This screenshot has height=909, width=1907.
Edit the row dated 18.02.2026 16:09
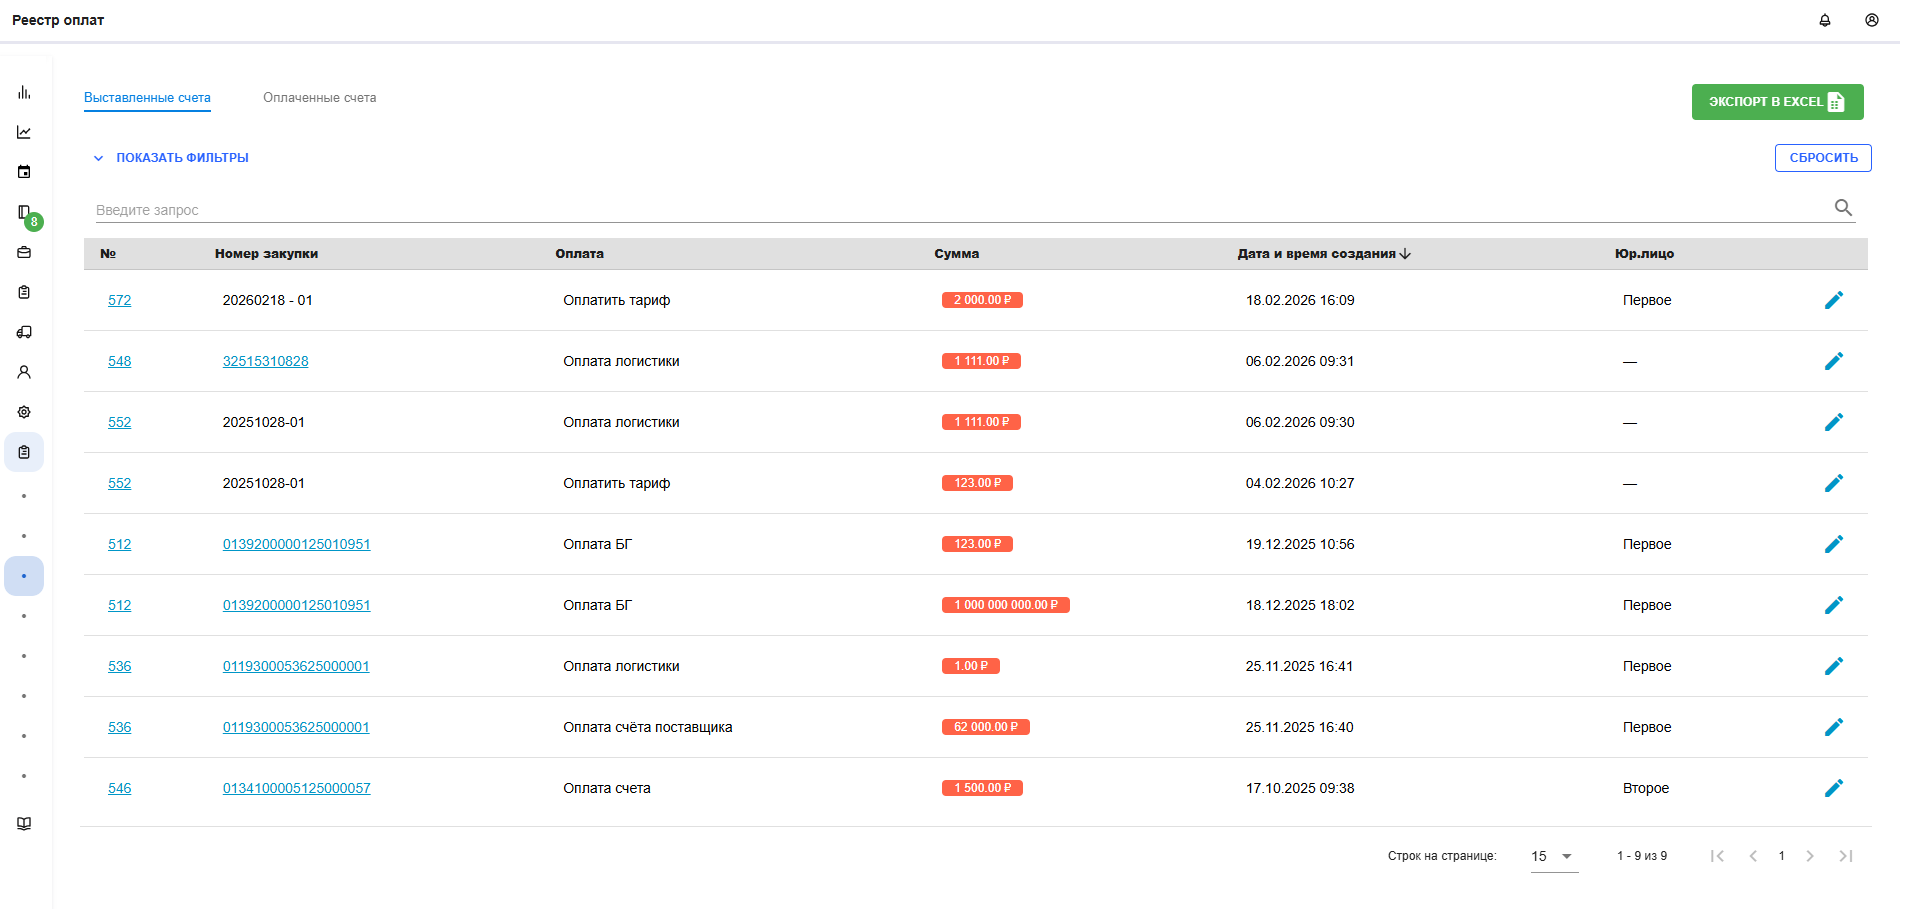tap(1833, 300)
